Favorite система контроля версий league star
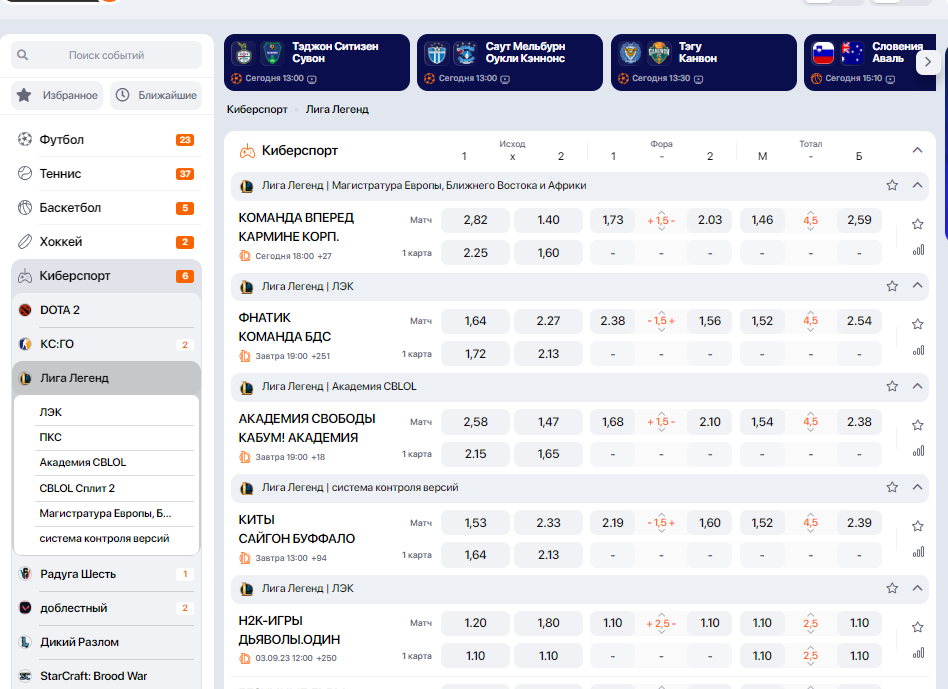Screen dimensions: 948x689 [892, 488]
